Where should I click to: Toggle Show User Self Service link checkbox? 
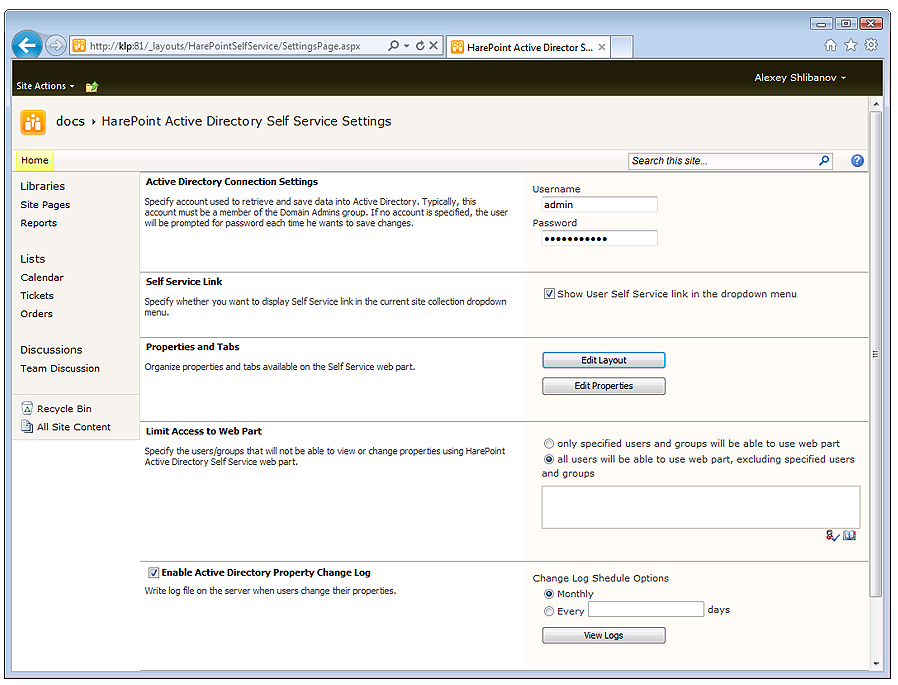(549, 294)
